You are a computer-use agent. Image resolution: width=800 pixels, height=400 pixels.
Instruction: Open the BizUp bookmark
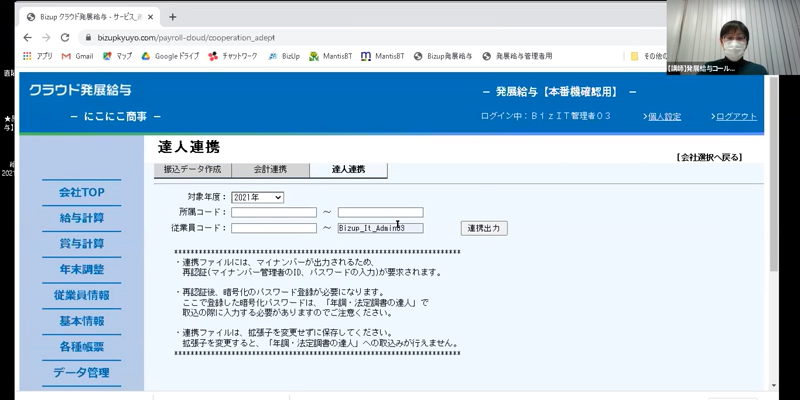click(284, 56)
